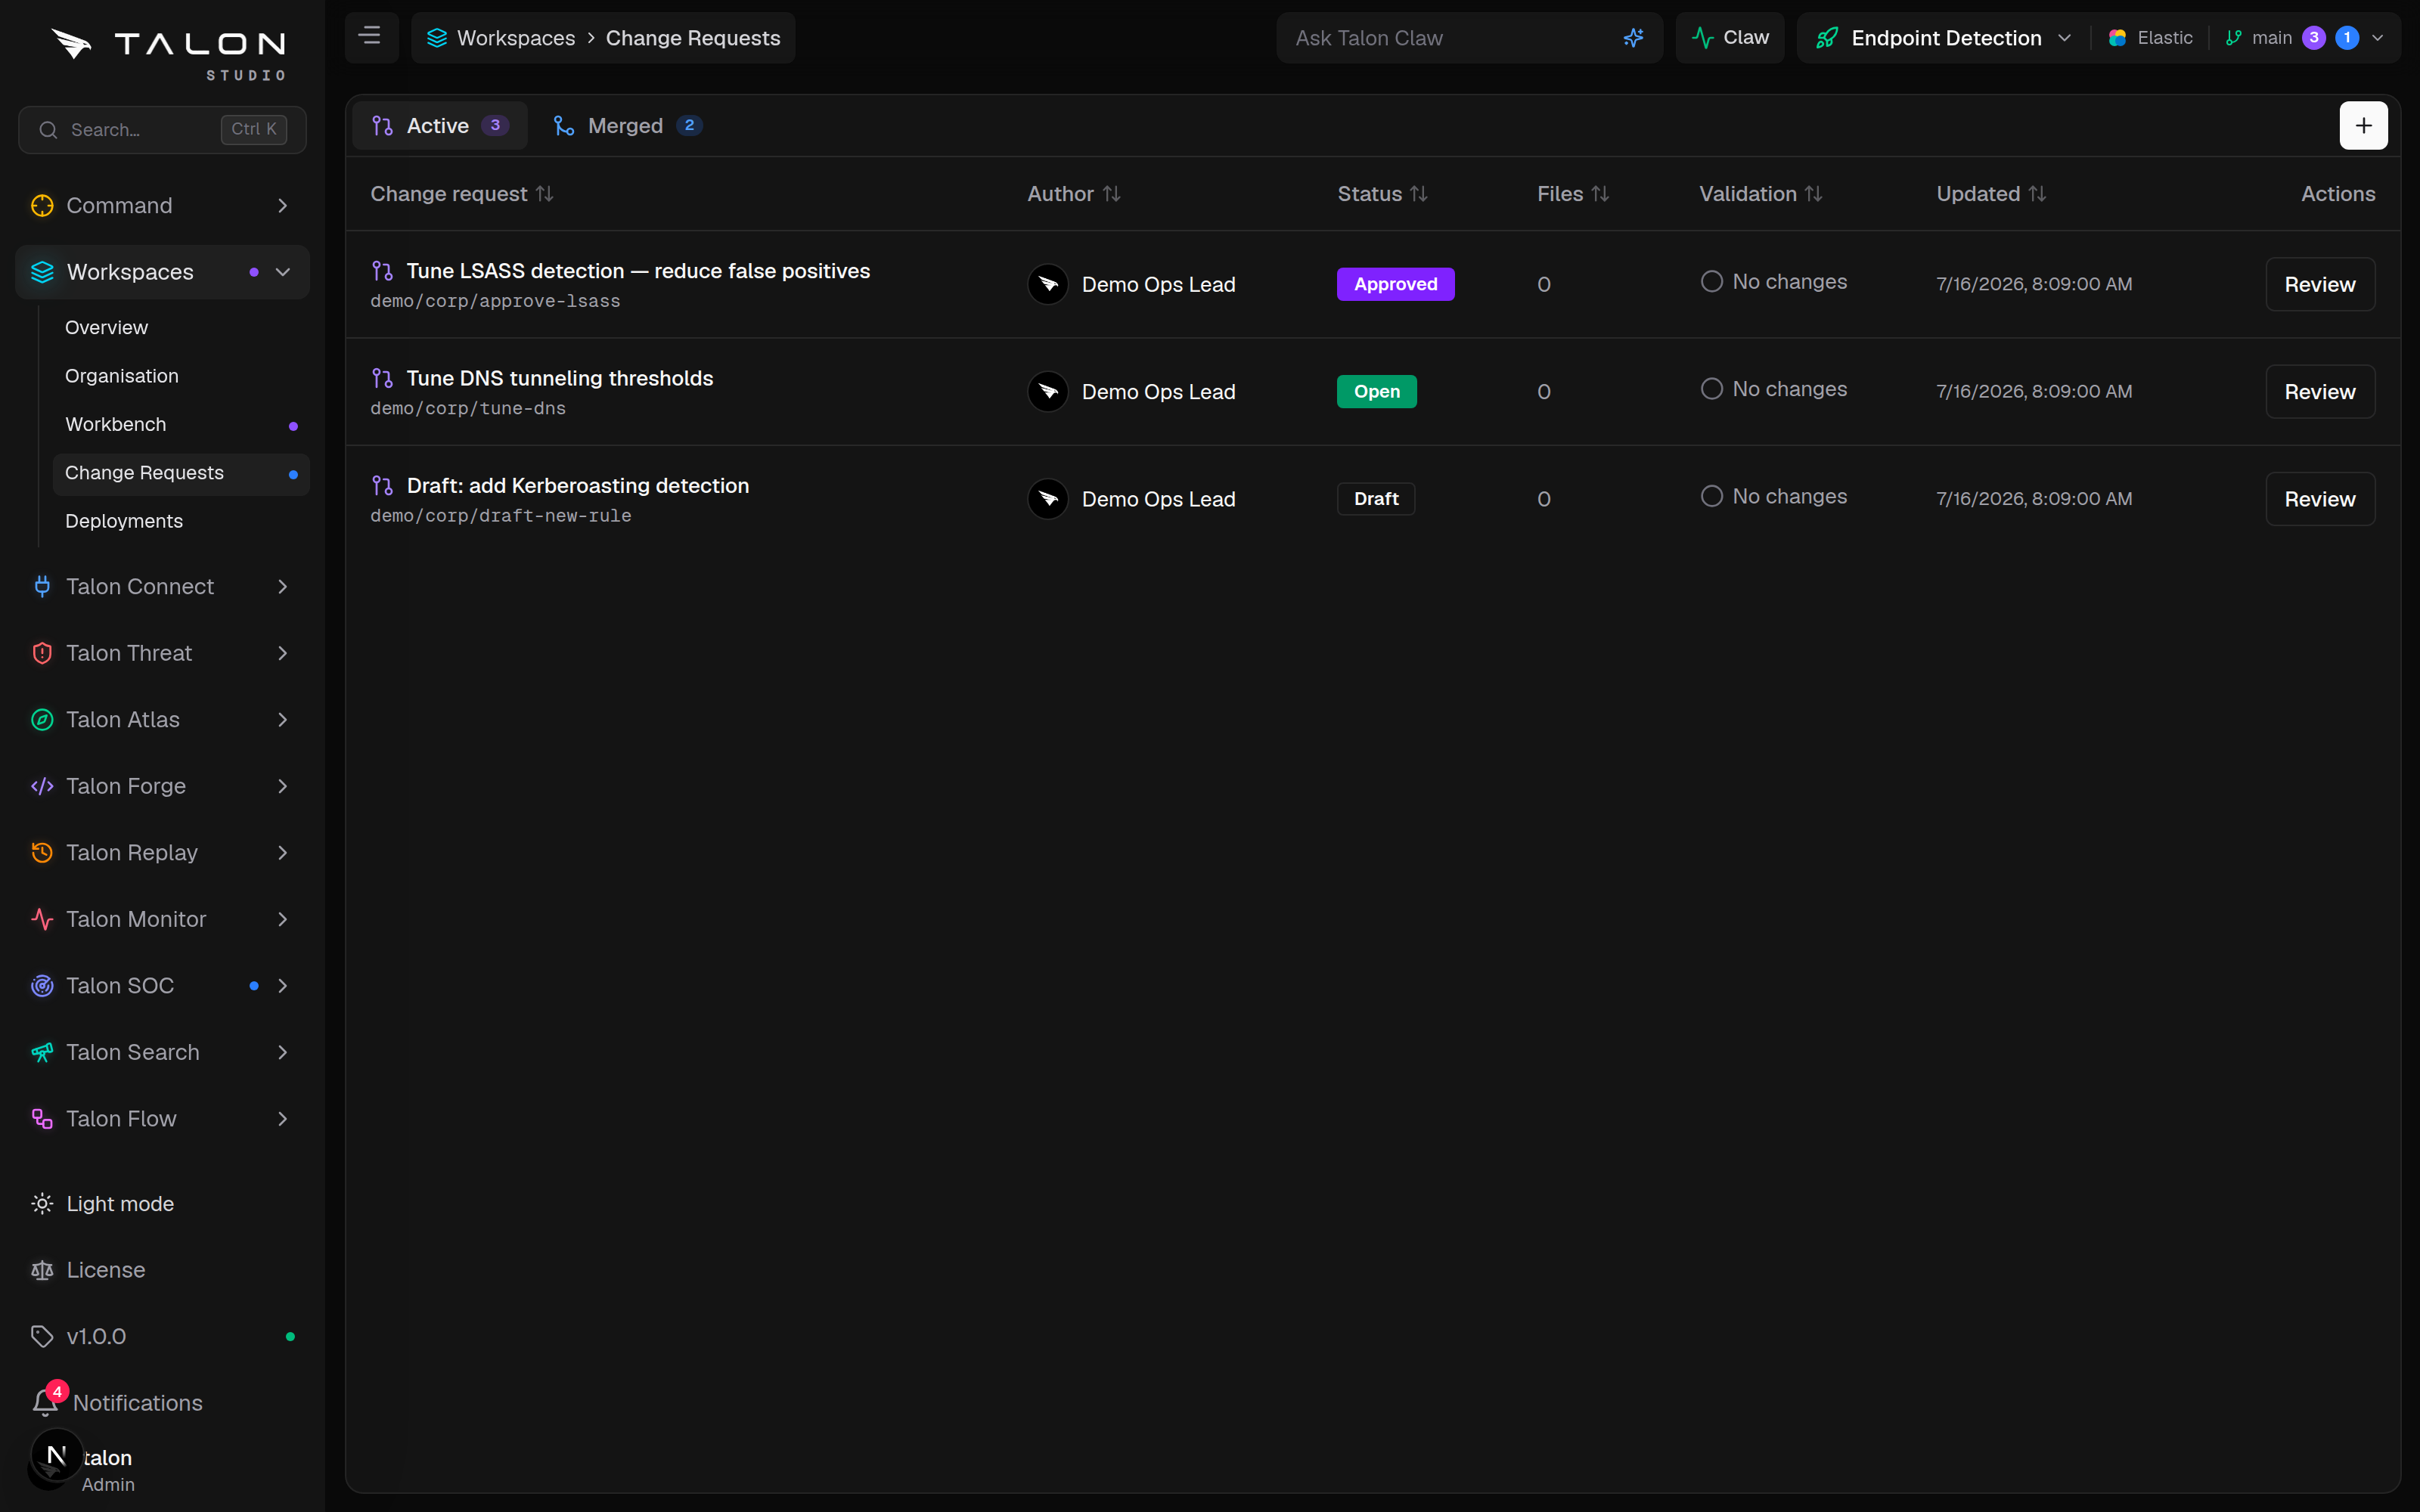2420x1512 pixels.
Task: Click the Talon Search telescope icon
Action: 42,1052
